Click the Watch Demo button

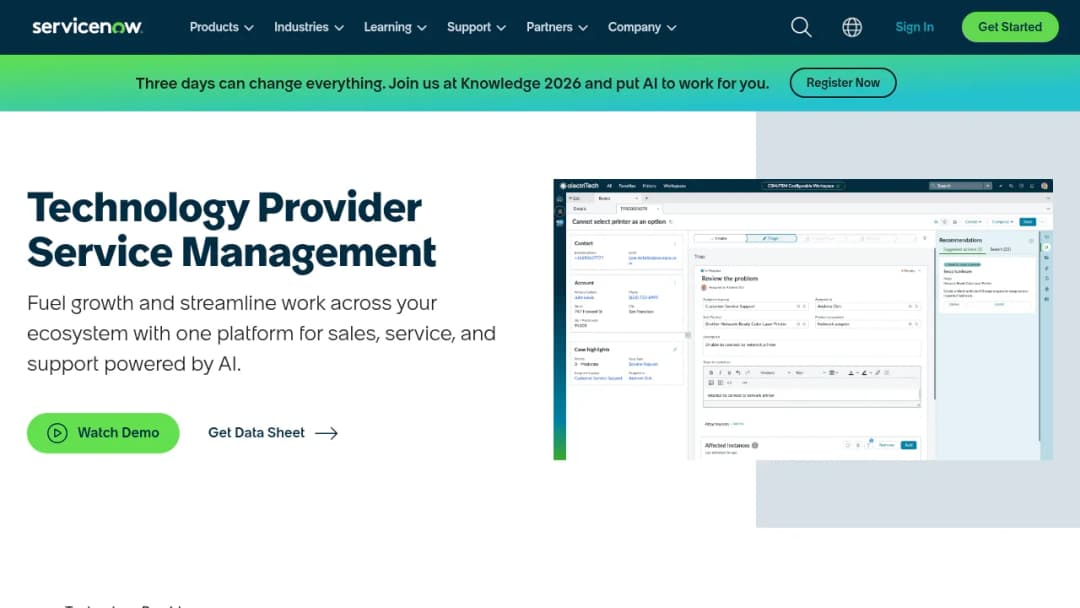tap(103, 432)
